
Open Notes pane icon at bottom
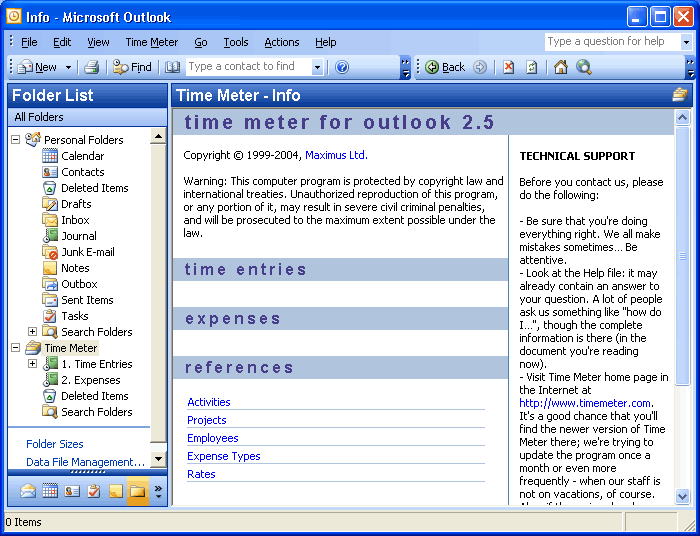pos(116,491)
